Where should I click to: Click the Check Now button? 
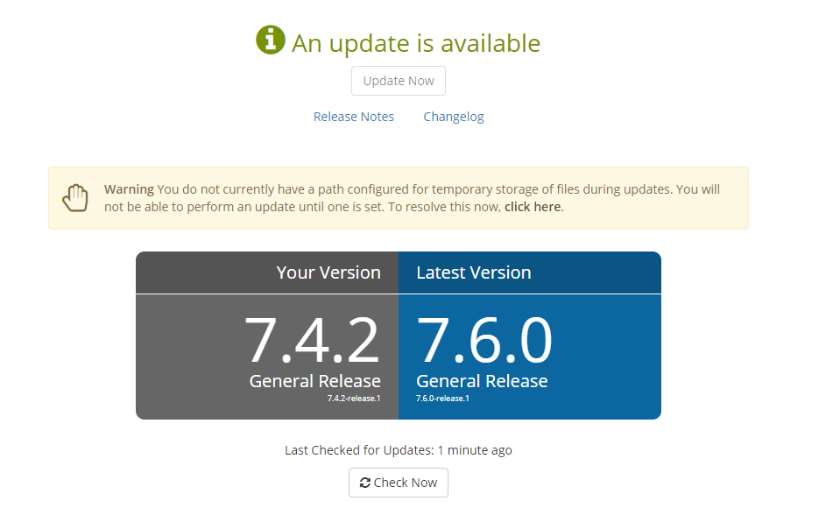[x=398, y=483]
